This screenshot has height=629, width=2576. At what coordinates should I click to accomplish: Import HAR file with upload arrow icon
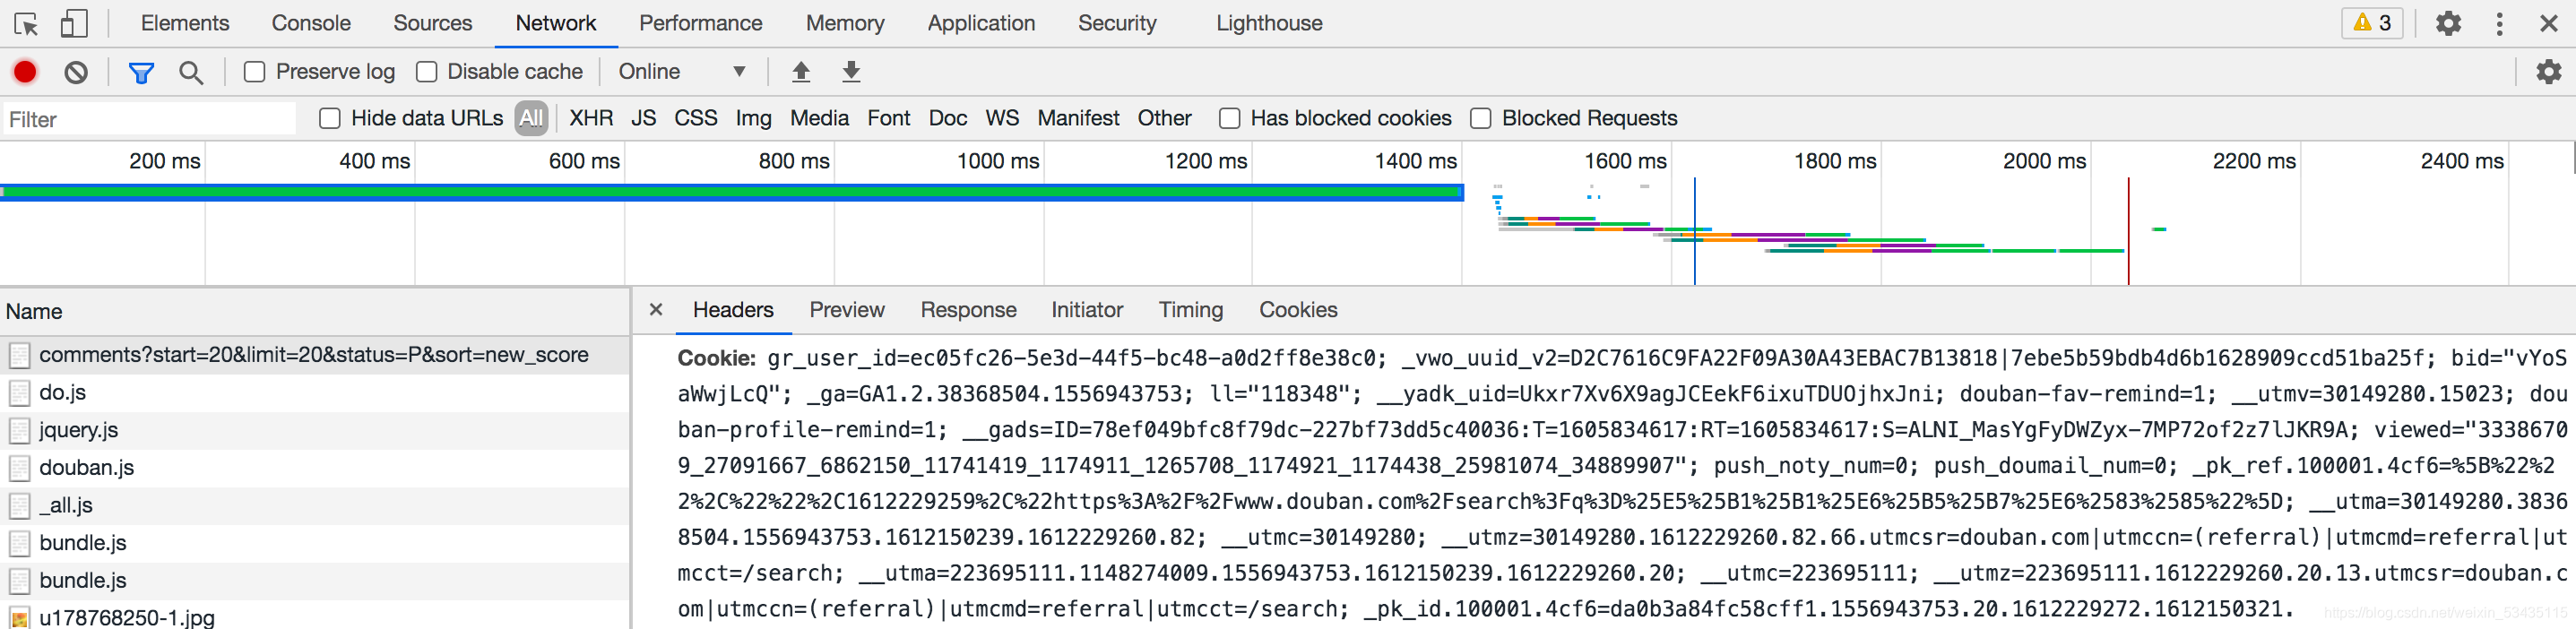point(801,72)
